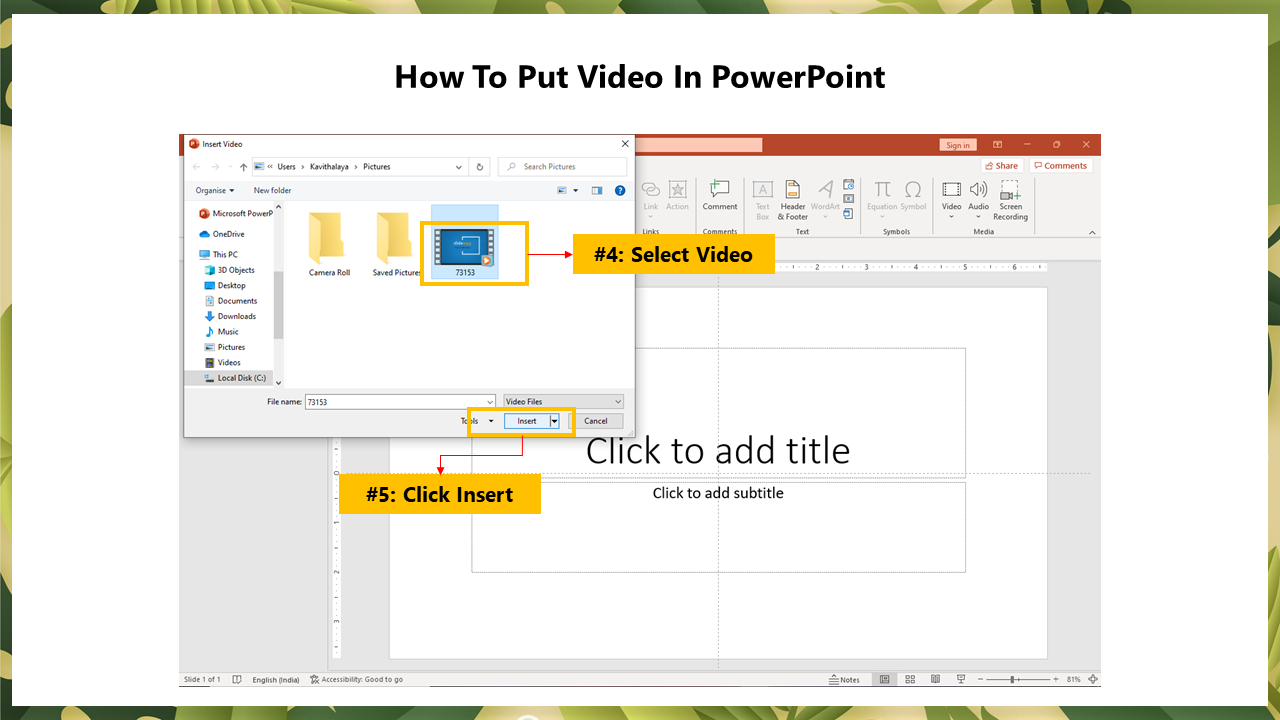This screenshot has height=720, width=1280.
Task: Refresh the Pictures folder listing
Action: [x=480, y=167]
